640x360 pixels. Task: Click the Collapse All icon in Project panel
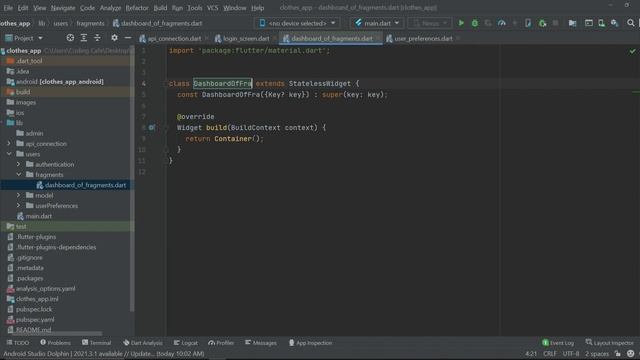(97, 38)
